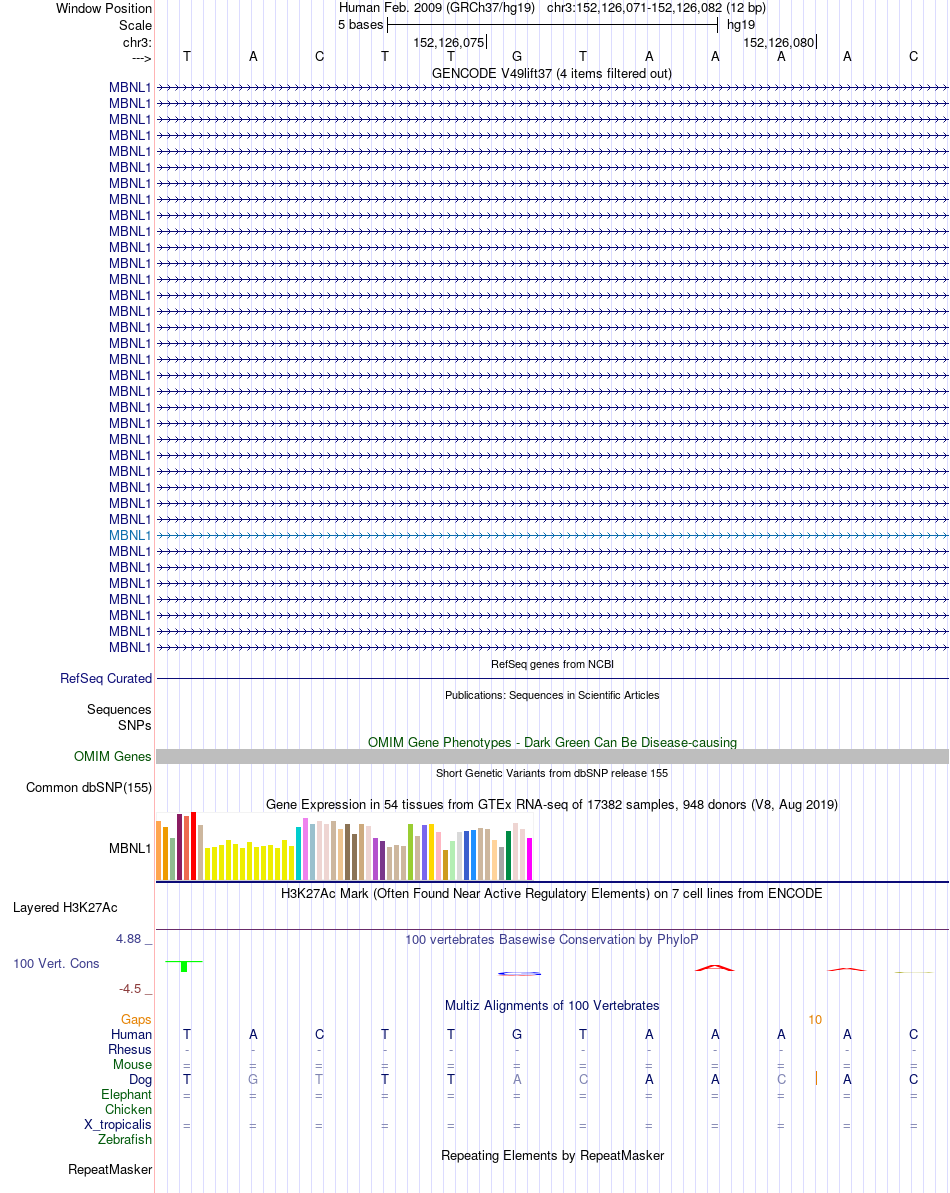This screenshot has width=950, height=1193.
Task: Open the OMIM Gene Phenotypes track title
Action: [552, 743]
